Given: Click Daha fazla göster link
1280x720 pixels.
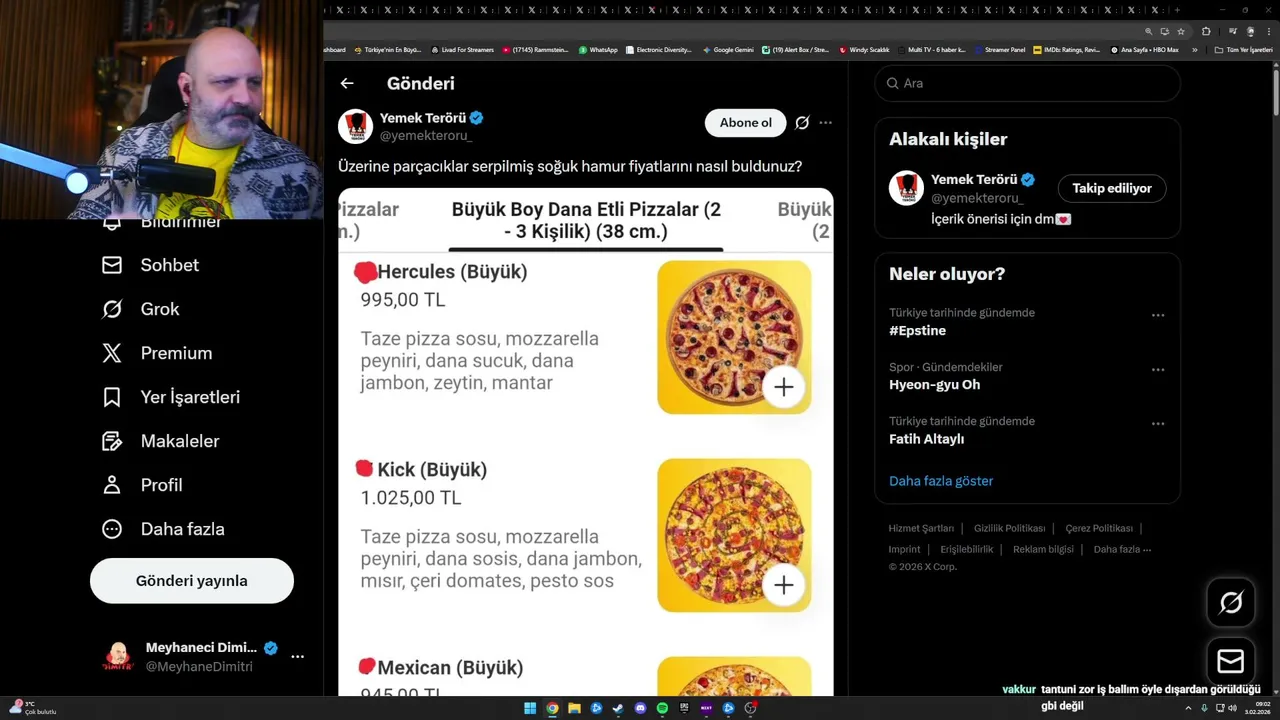Looking at the screenshot, I should coord(941,481).
